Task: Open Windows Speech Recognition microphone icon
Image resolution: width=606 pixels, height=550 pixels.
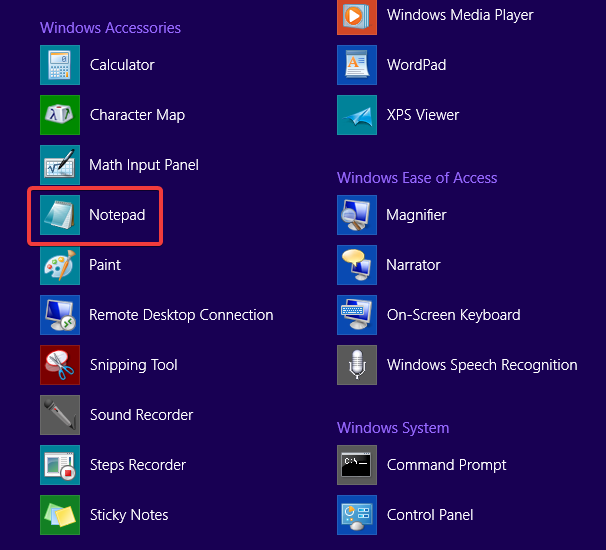Action: 357,365
